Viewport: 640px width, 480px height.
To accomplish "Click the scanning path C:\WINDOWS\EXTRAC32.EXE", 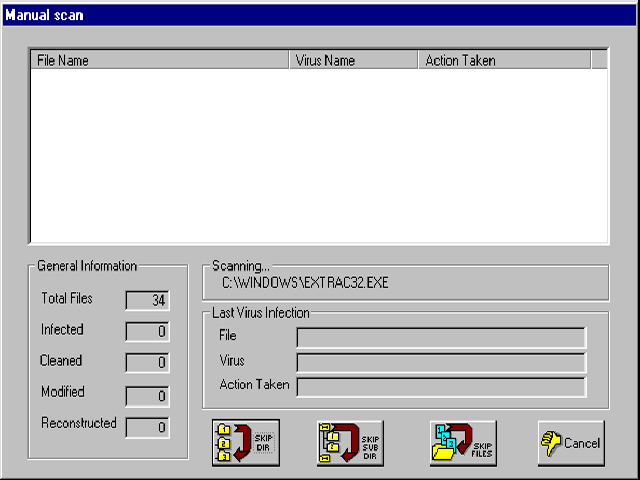I will click(x=305, y=283).
